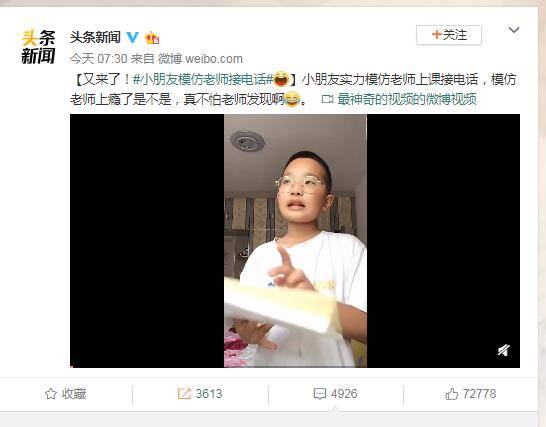Viewport: 546px width, 427px height.
Task: Follow 头条新闻 with the +关注 button
Action: tap(449, 35)
